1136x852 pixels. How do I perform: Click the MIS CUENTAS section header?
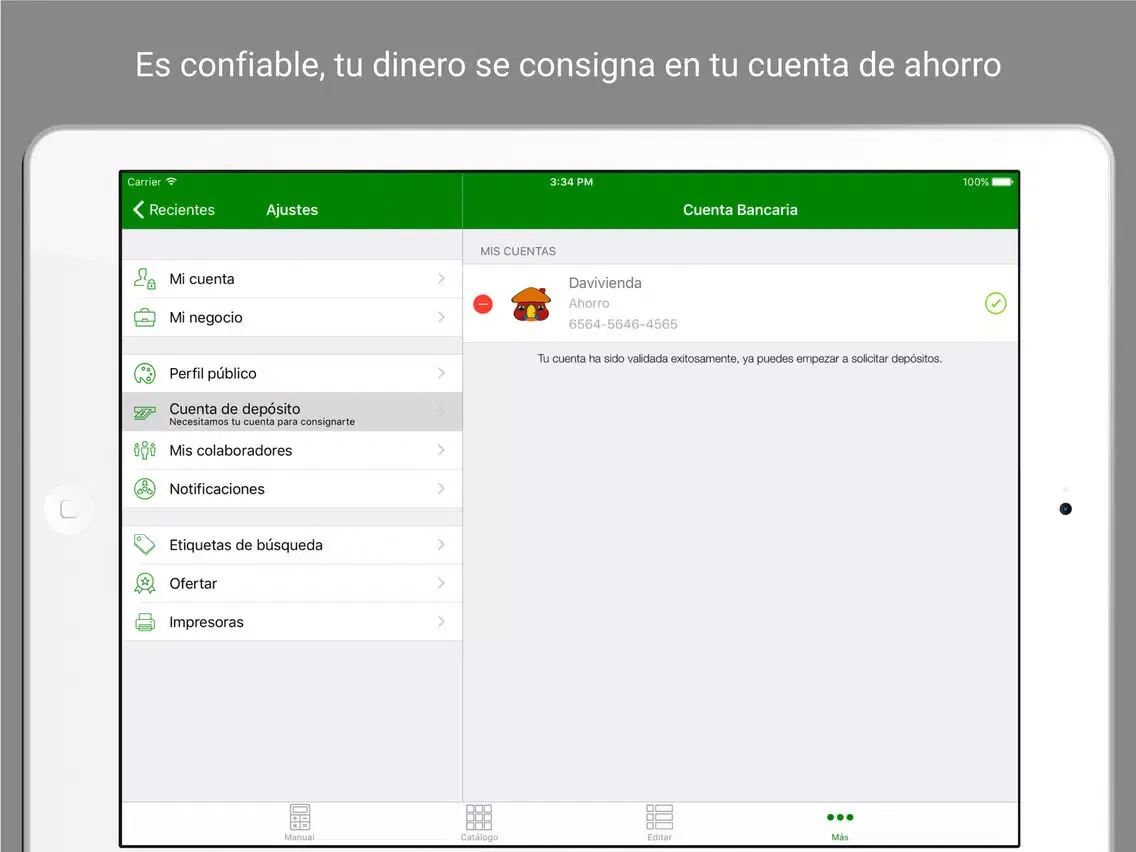click(x=518, y=251)
